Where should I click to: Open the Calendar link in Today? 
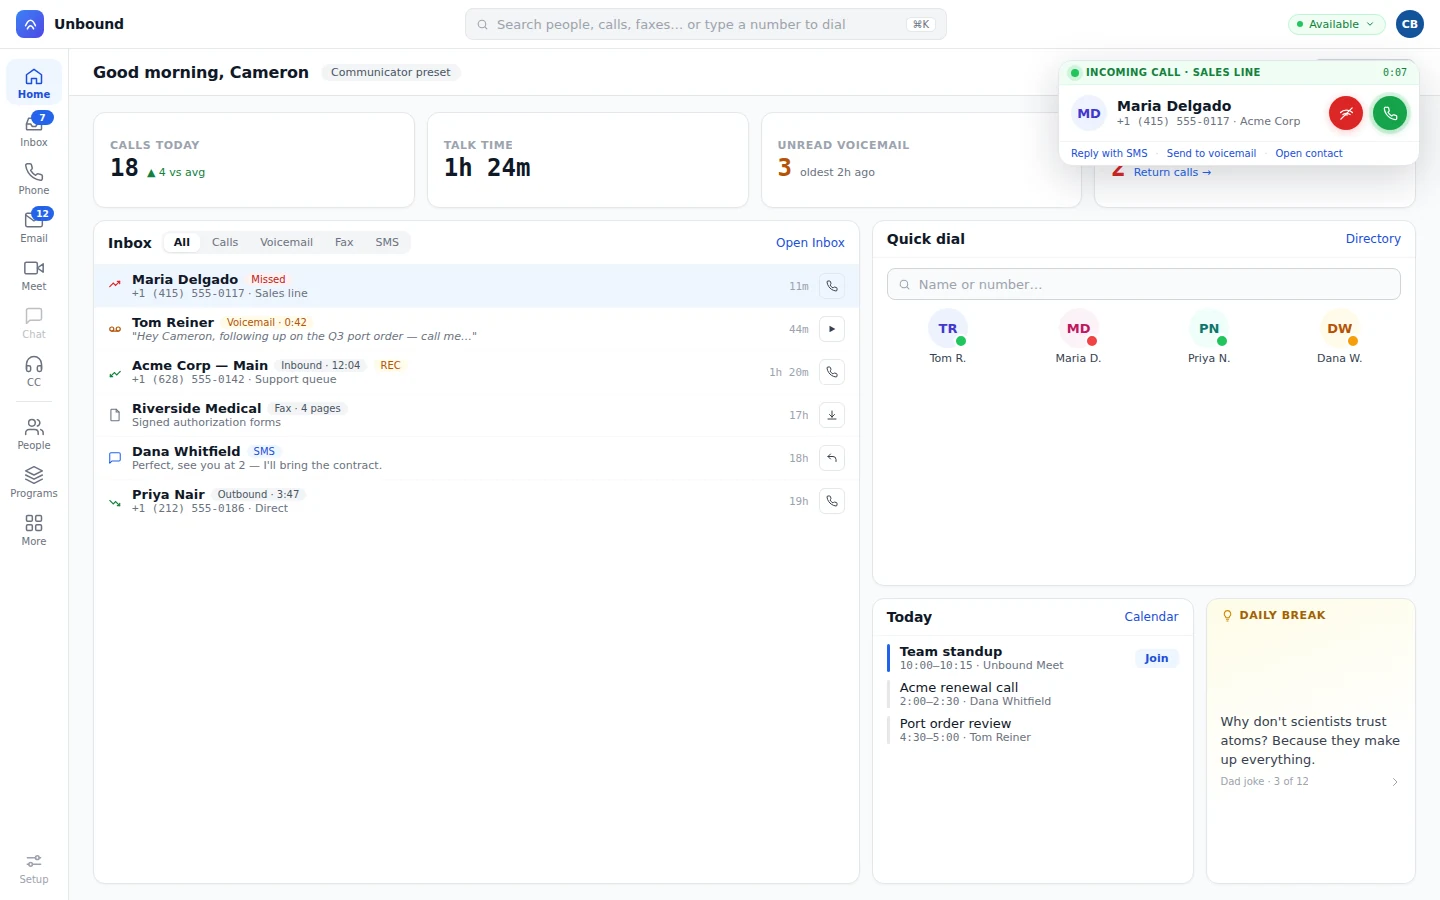[x=1151, y=617]
